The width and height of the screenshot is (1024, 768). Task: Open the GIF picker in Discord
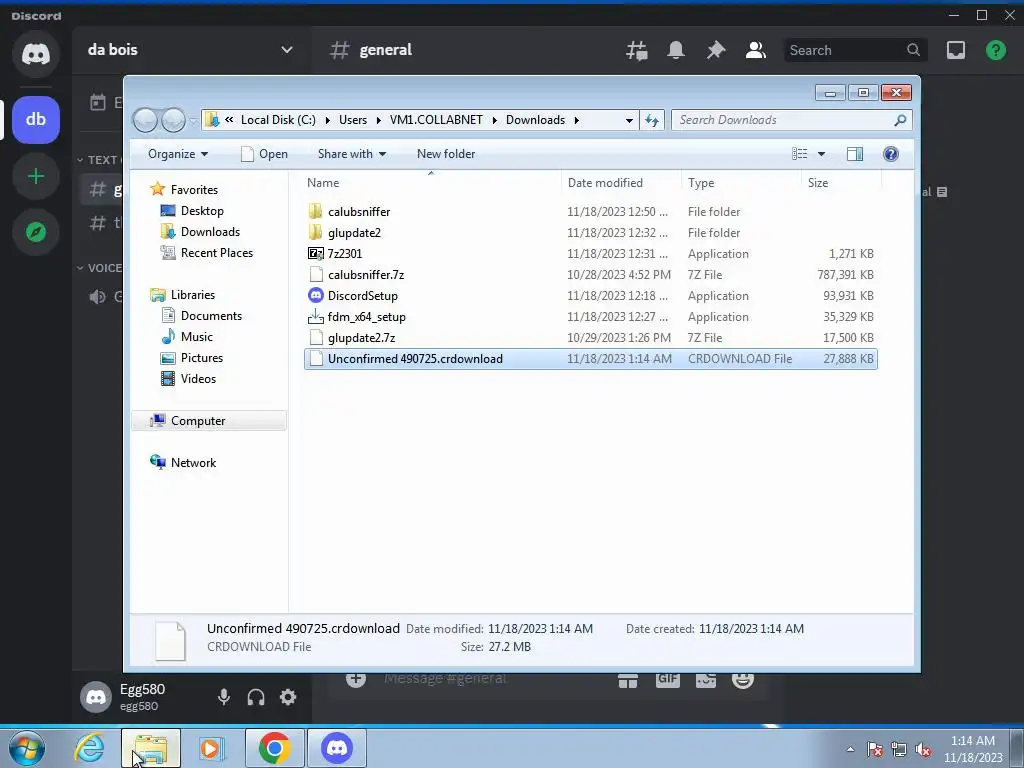point(667,680)
